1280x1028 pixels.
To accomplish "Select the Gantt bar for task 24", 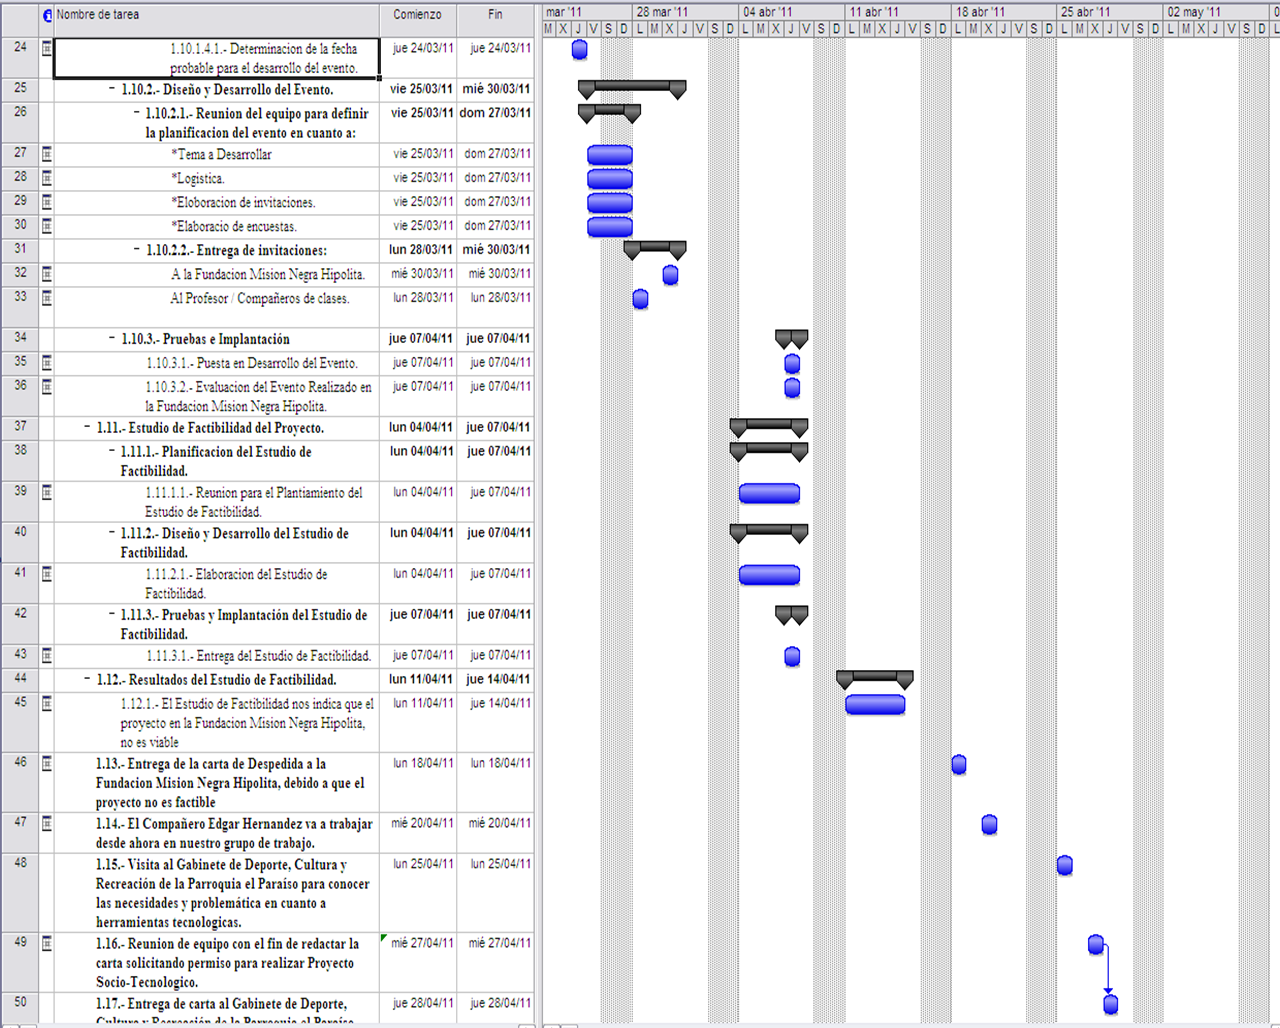I will (579, 49).
